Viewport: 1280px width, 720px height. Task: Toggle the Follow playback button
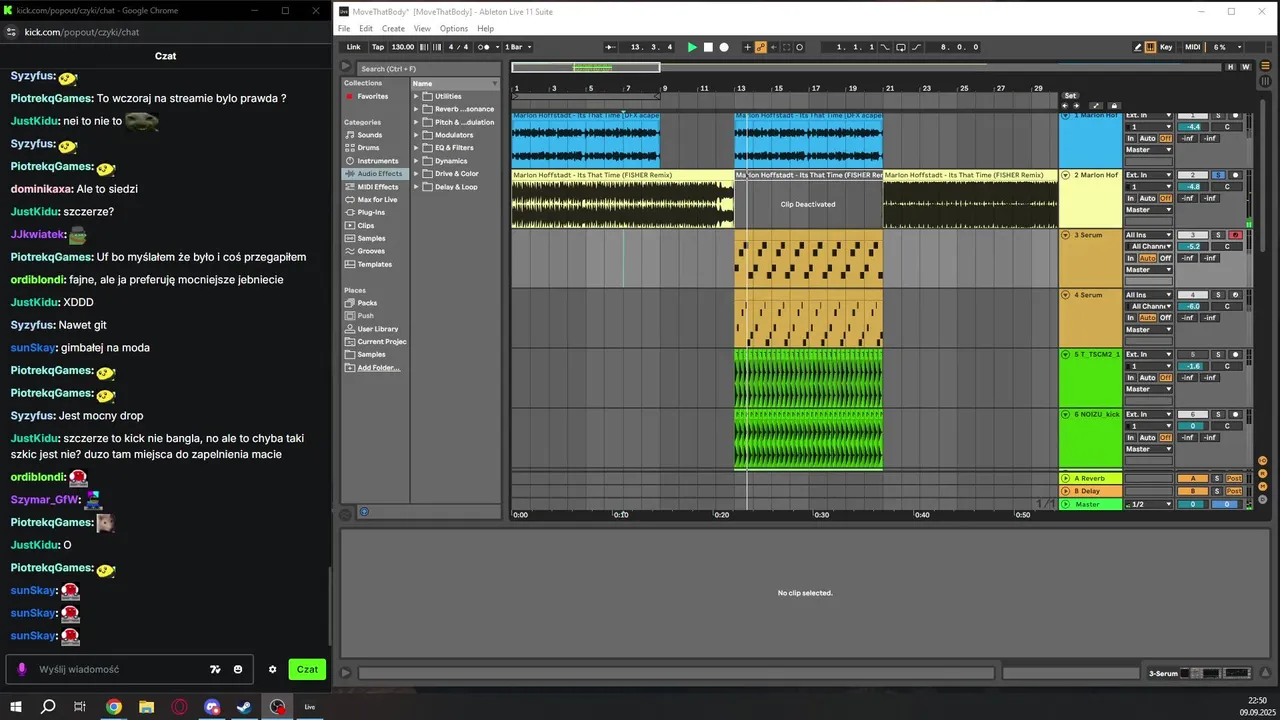[x=611, y=47]
